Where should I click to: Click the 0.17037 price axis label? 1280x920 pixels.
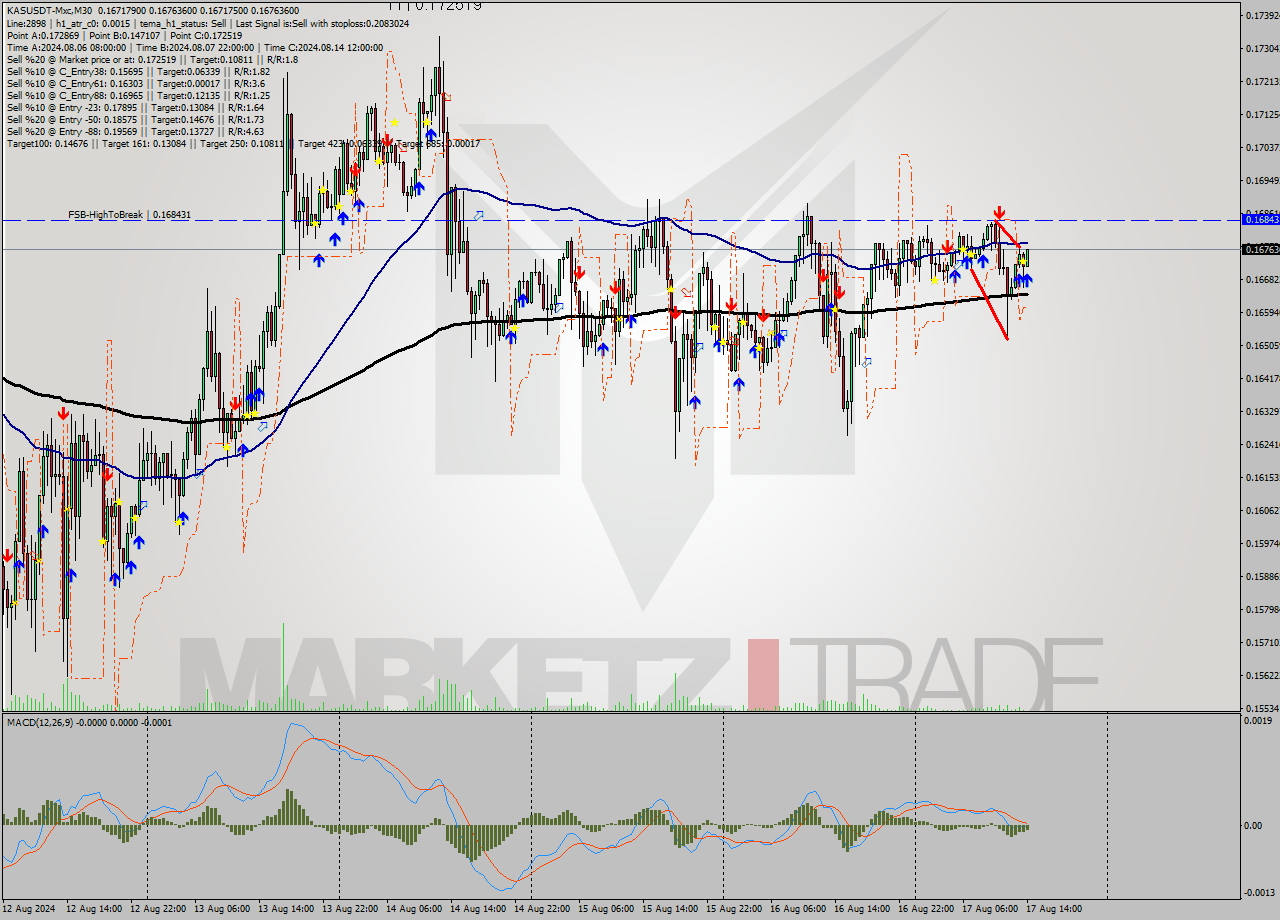point(1261,147)
